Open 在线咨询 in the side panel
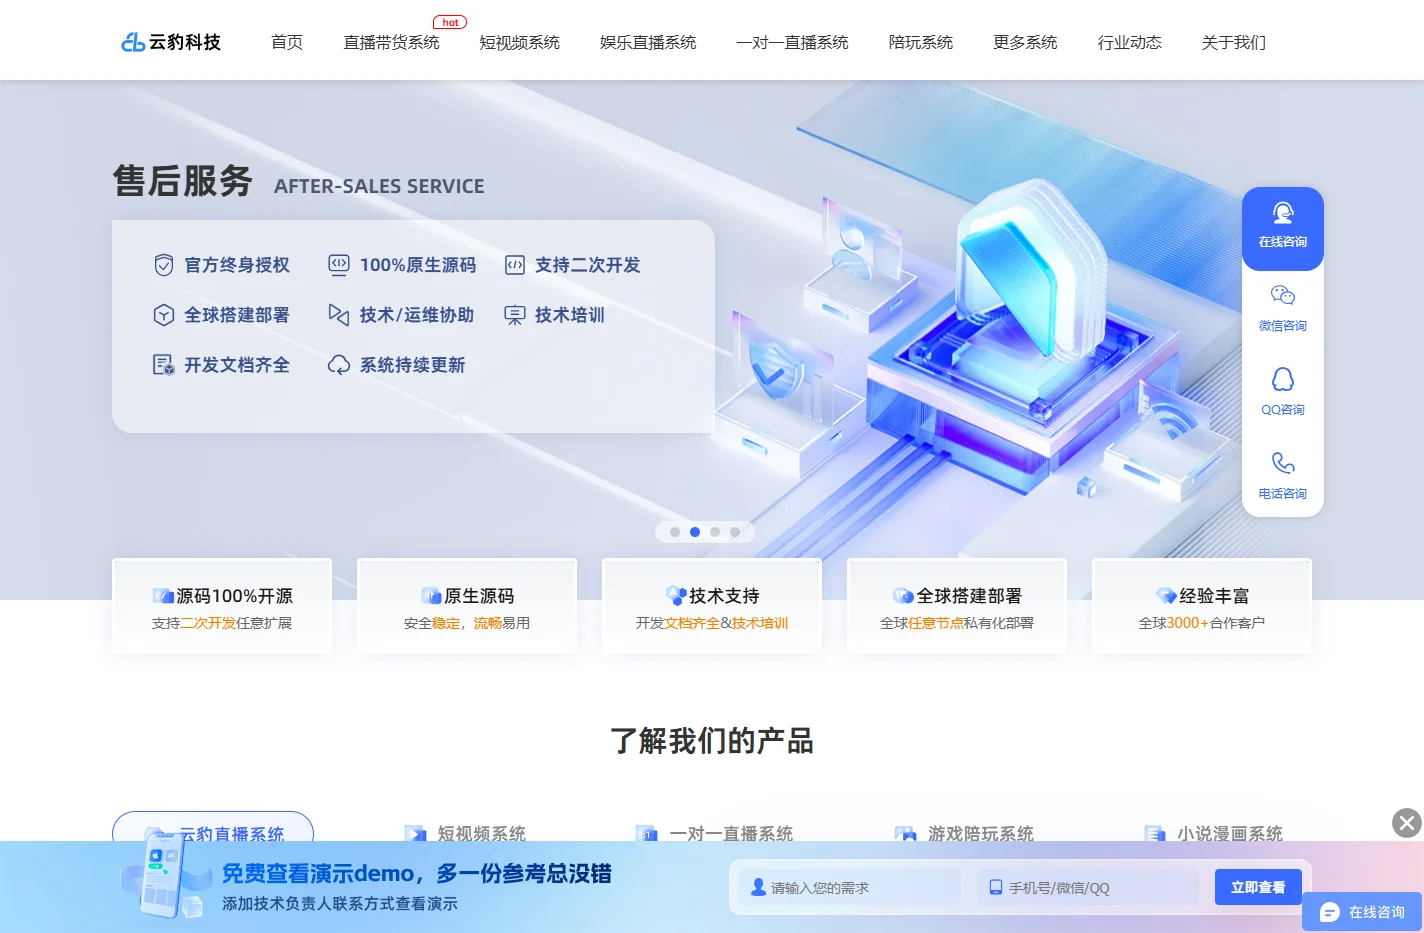Viewport: 1424px width, 933px height. pyautogui.click(x=1283, y=228)
